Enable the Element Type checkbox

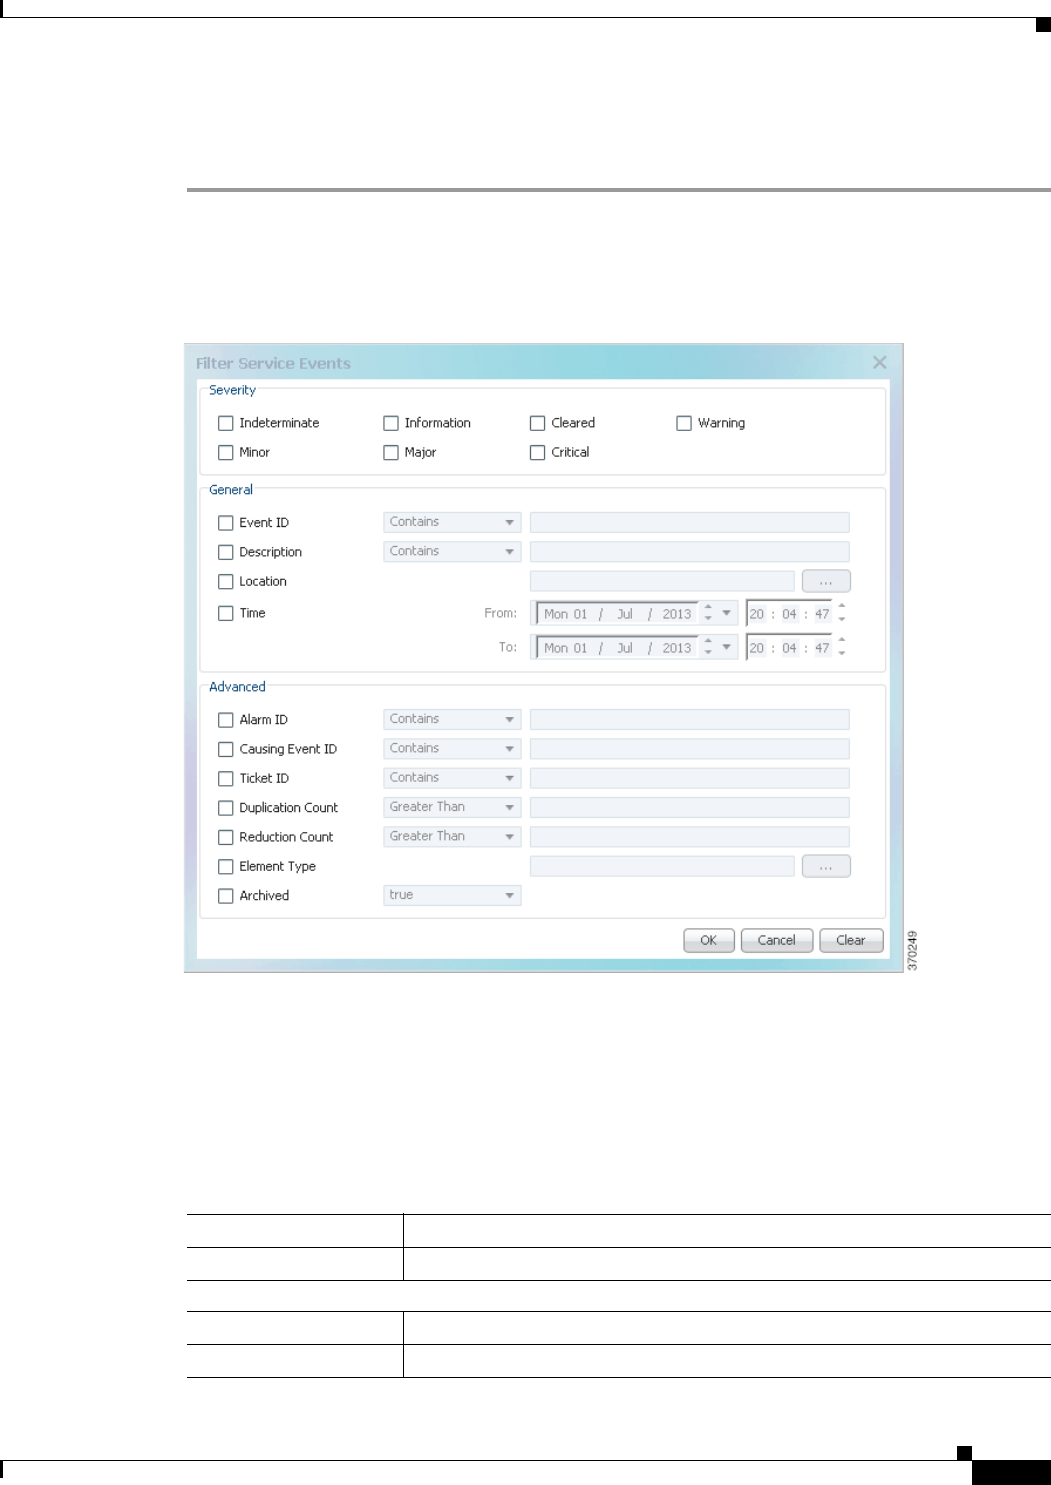point(226,867)
